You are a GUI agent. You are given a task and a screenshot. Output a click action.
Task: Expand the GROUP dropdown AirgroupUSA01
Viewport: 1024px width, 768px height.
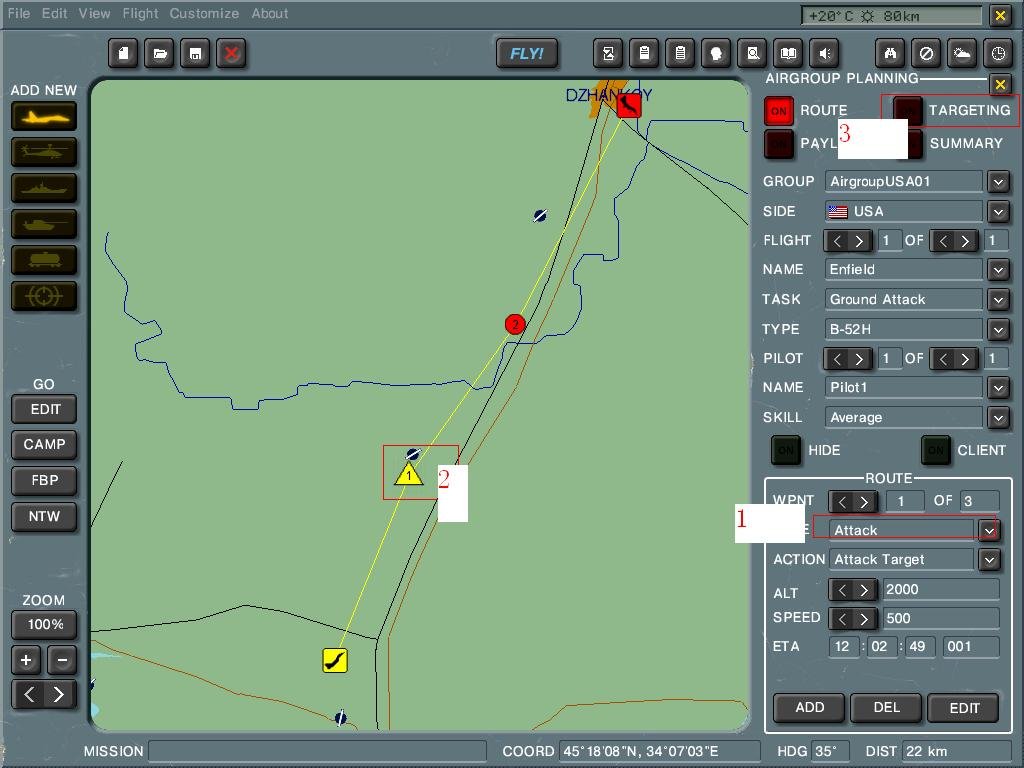pos(998,182)
